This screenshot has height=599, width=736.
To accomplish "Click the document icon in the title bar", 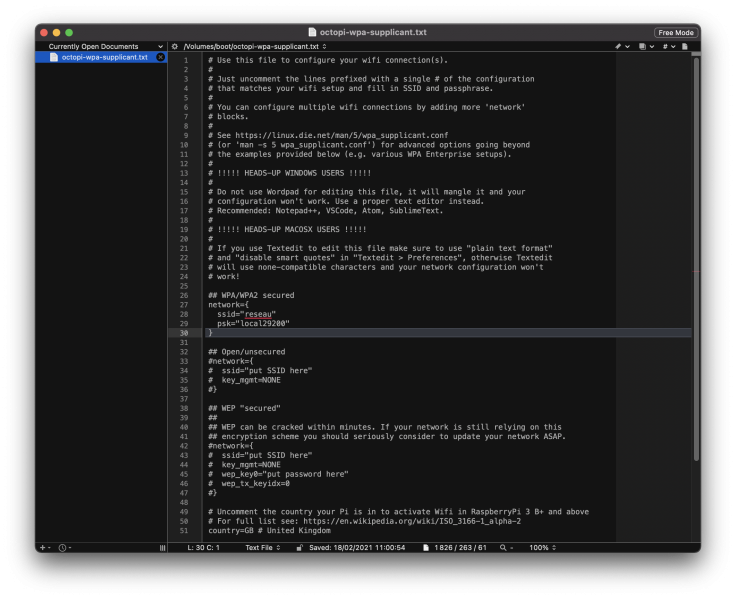I will (x=312, y=32).
